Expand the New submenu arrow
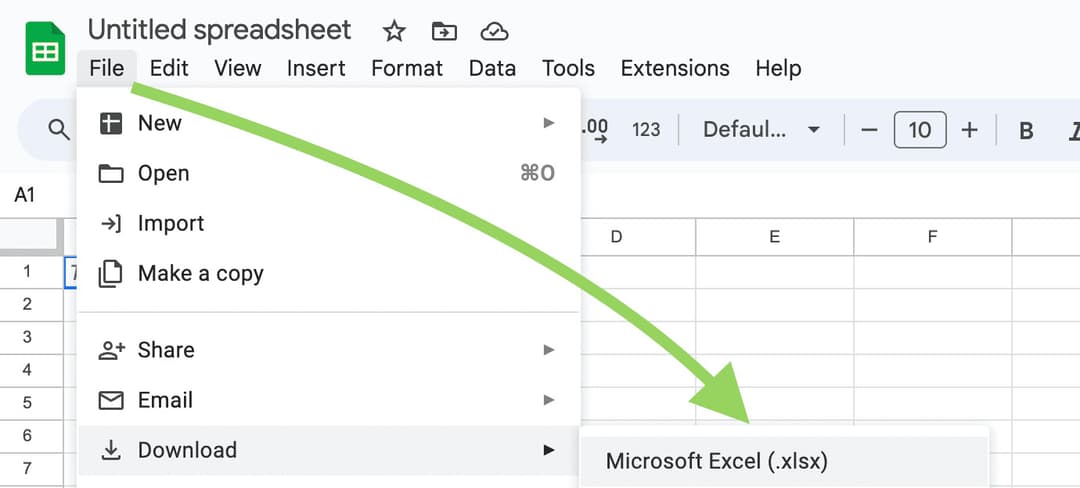This screenshot has width=1080, height=488. point(549,123)
